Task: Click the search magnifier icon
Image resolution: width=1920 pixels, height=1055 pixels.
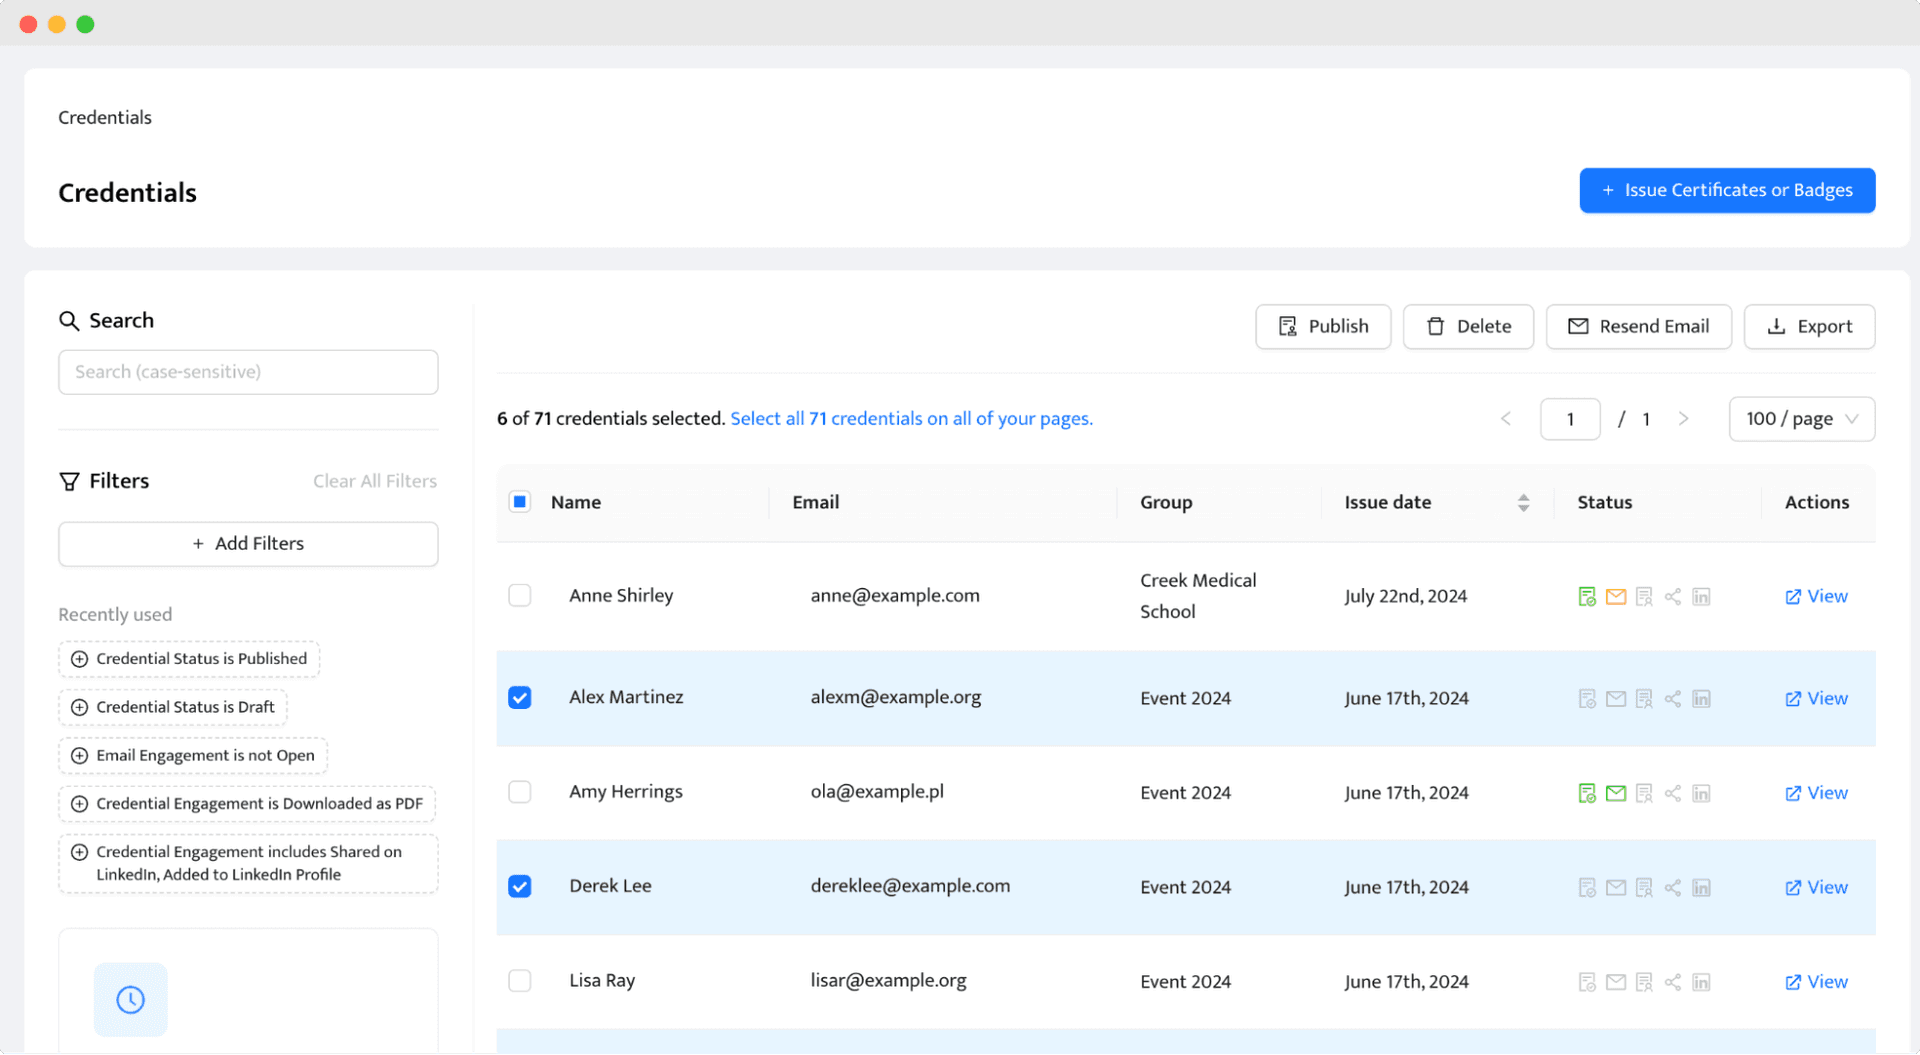Action: (x=69, y=321)
